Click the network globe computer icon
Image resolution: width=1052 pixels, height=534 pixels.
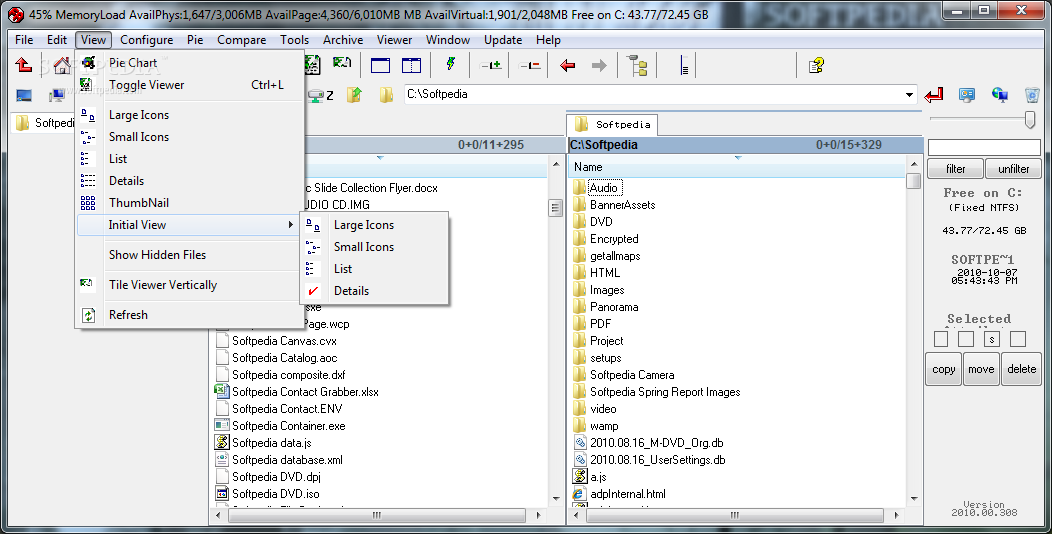pyautogui.click(x=1000, y=95)
